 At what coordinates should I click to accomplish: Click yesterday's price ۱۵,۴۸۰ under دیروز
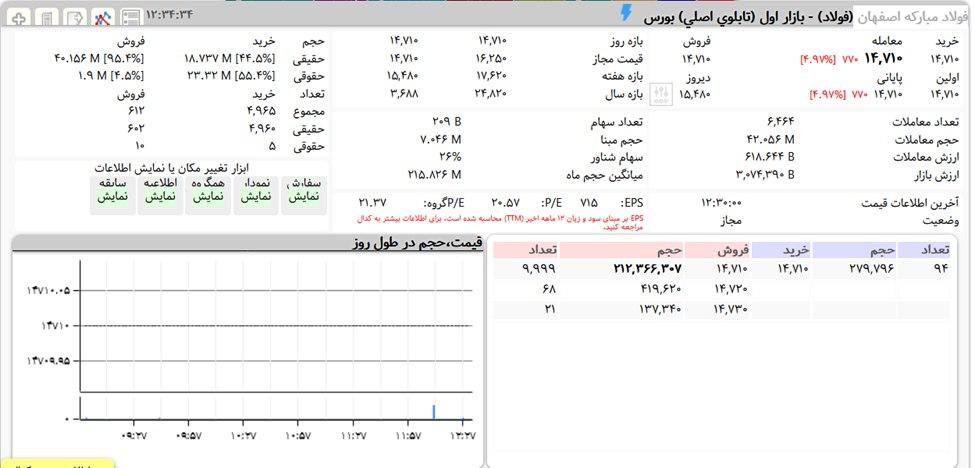coord(696,94)
